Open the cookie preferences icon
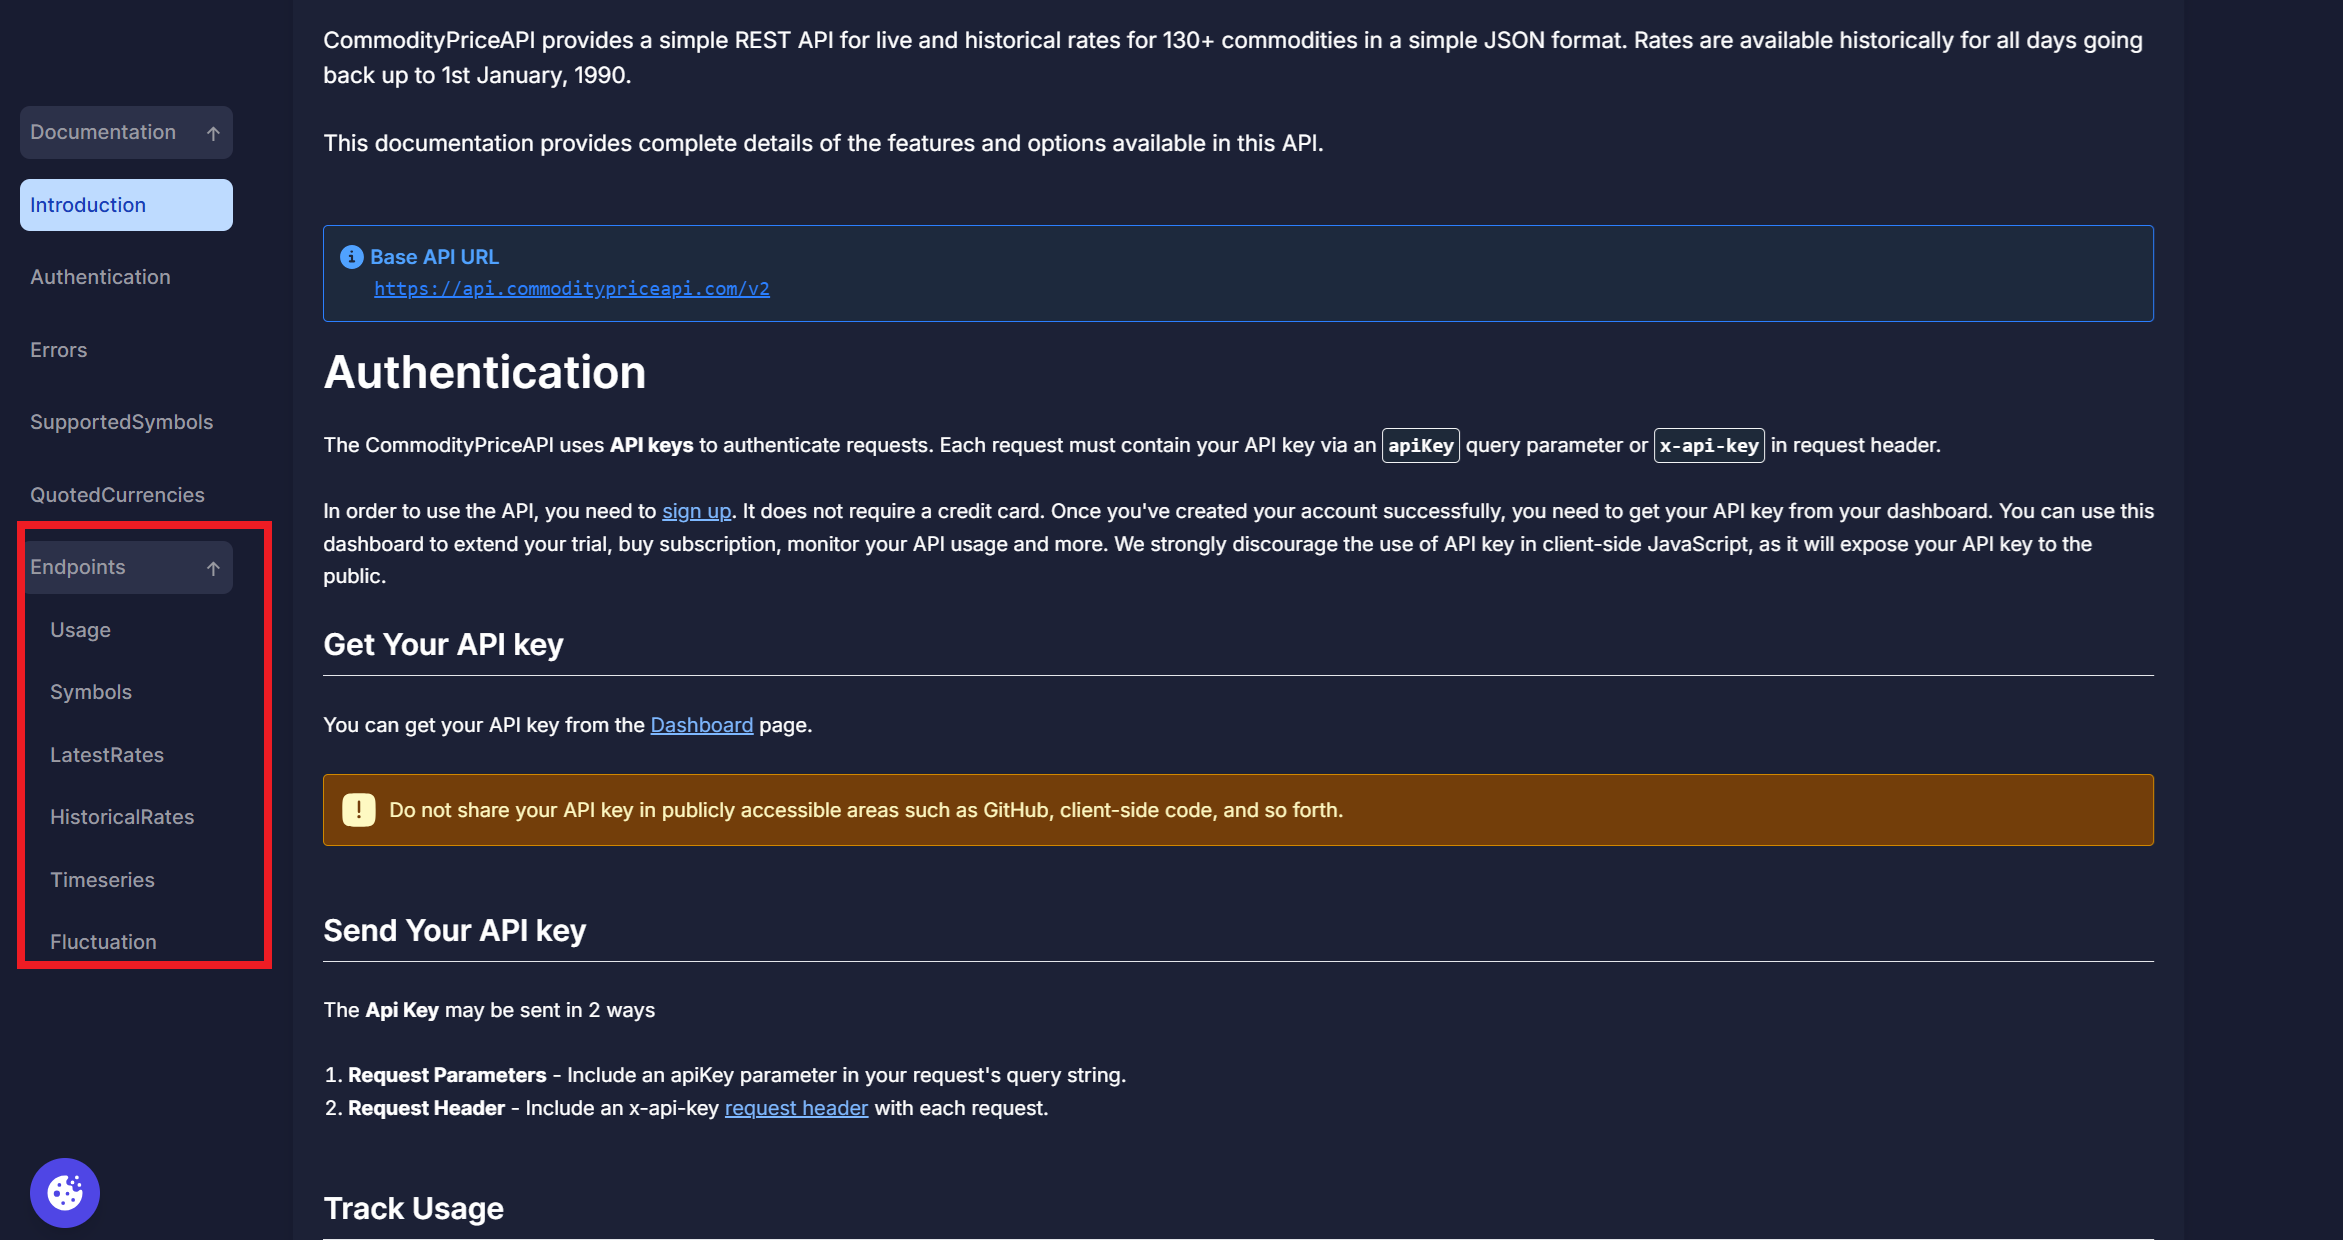 coord(65,1192)
